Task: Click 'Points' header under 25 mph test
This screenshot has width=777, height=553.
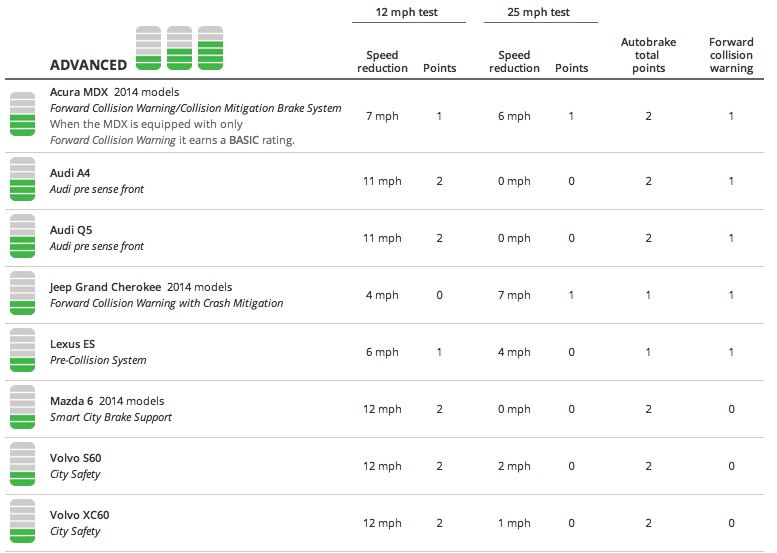Action: coord(571,68)
